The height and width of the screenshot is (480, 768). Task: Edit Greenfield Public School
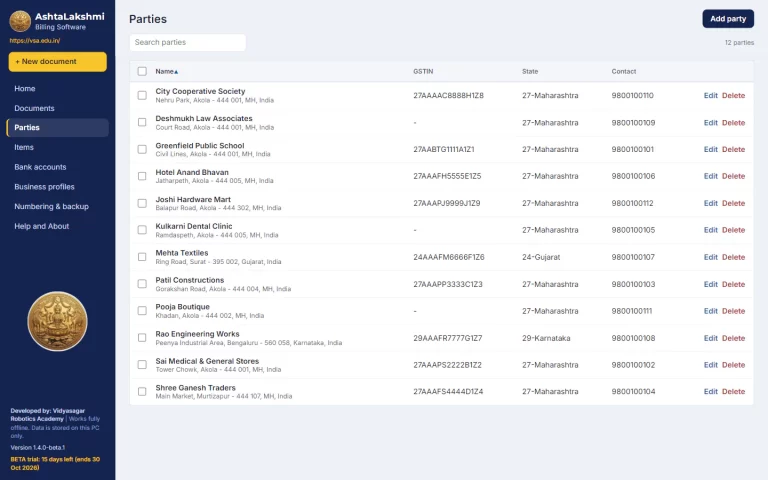point(710,149)
